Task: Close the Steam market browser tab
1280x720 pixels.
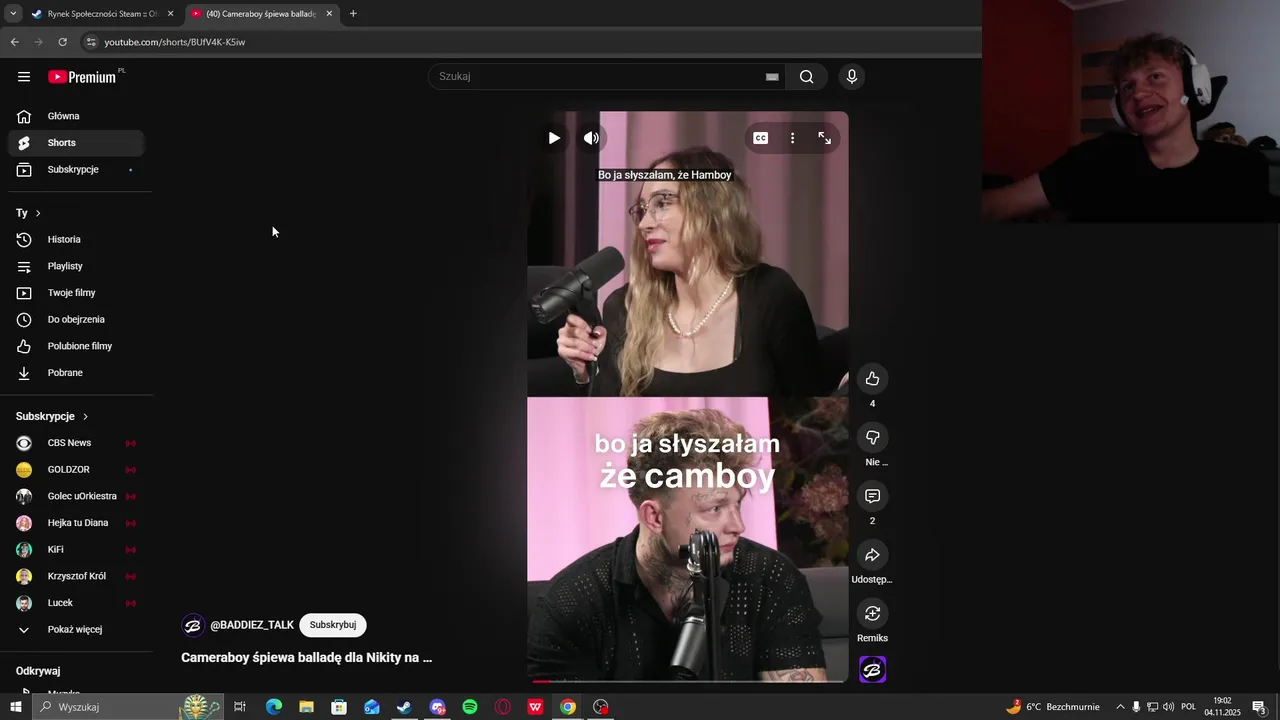Action: coord(170,14)
